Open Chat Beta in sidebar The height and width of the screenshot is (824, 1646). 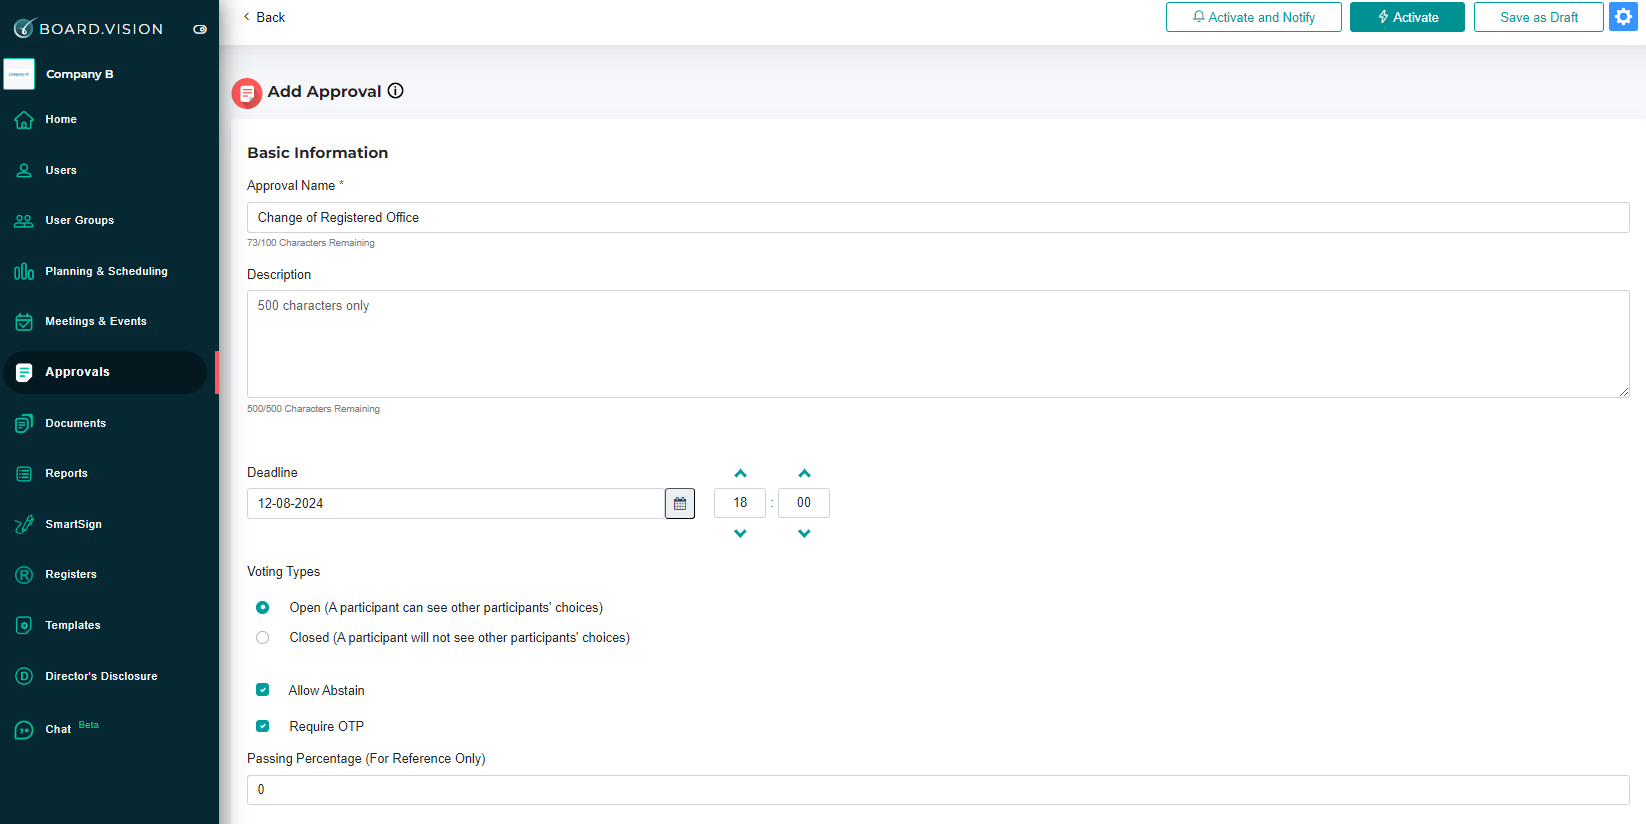72,728
